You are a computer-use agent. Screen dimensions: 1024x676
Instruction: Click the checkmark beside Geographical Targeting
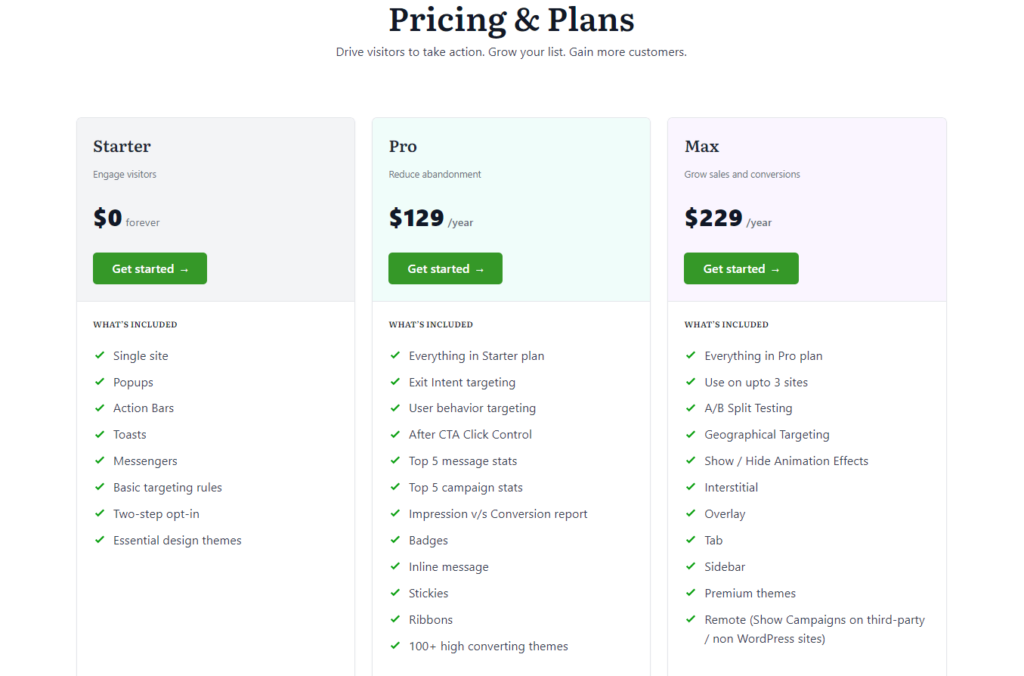tap(690, 434)
